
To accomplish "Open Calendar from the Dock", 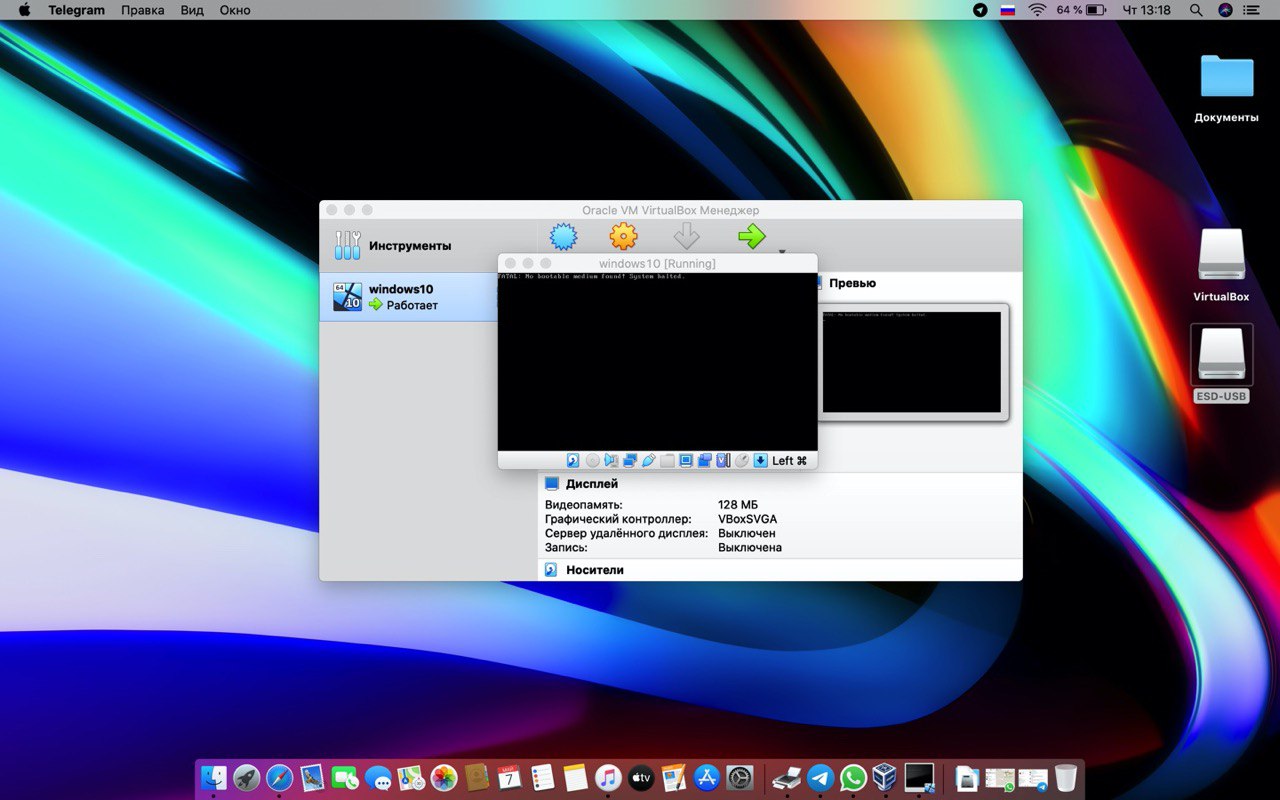I will click(510, 777).
